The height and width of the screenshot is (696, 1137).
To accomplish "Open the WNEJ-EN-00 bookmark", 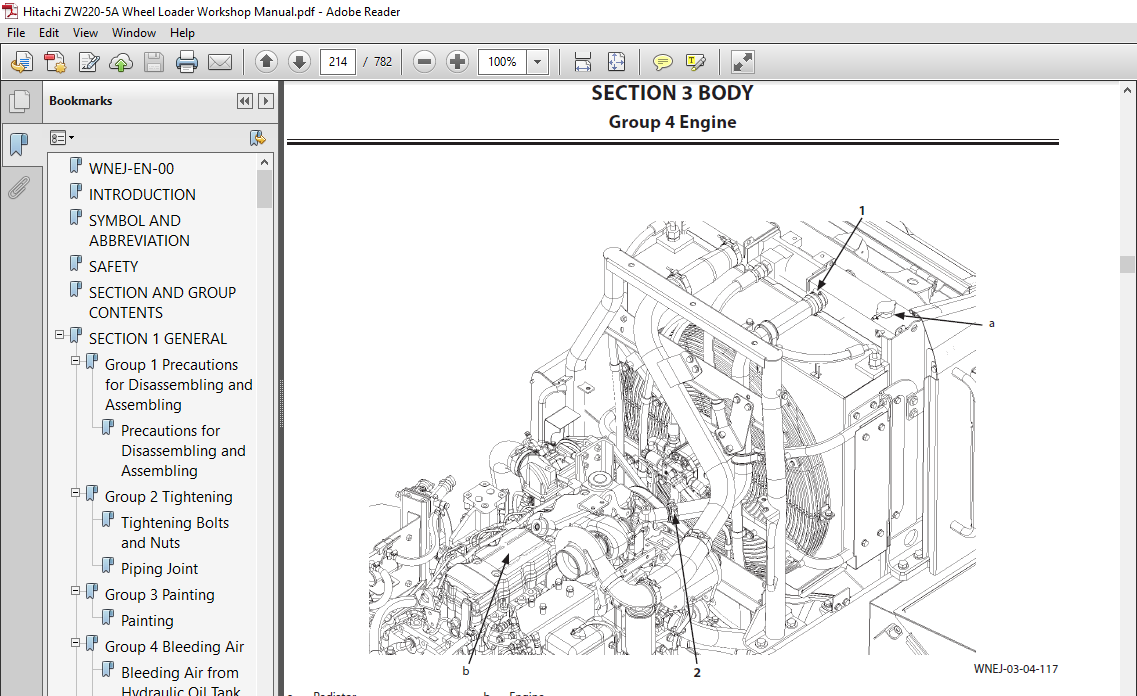I will click(x=131, y=168).
